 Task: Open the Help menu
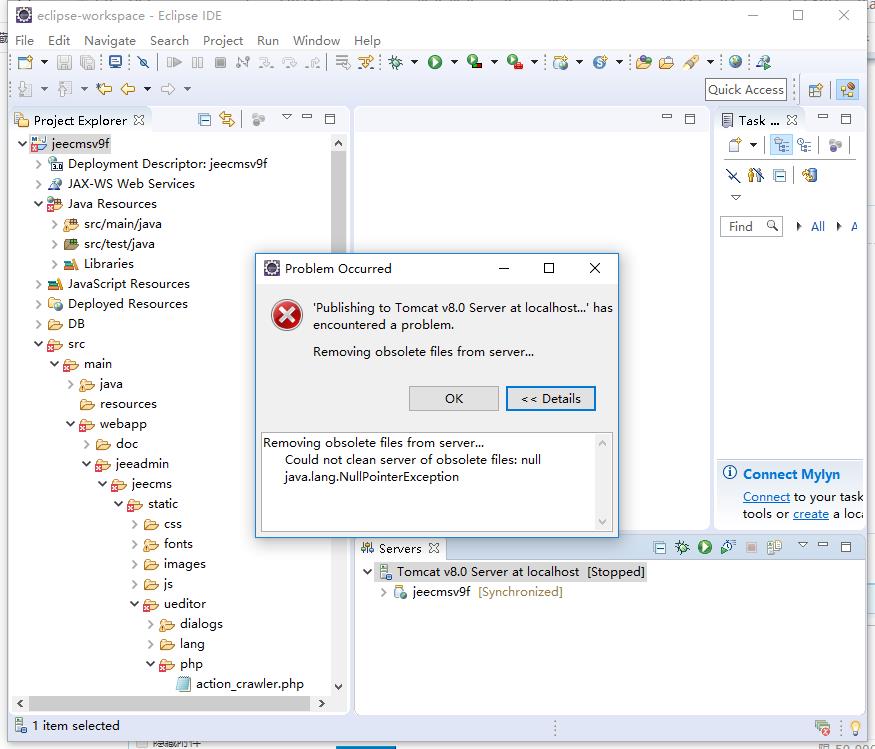tap(367, 40)
